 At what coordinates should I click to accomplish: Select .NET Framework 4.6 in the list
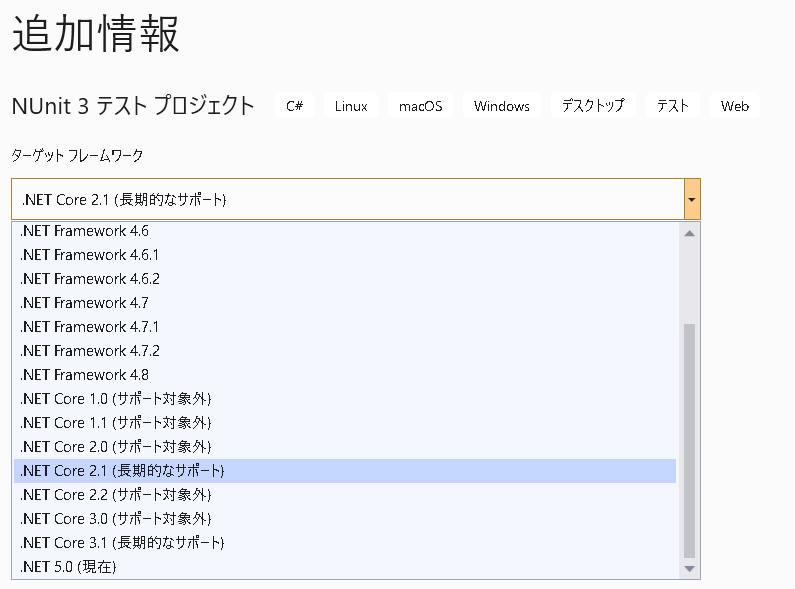coord(345,231)
